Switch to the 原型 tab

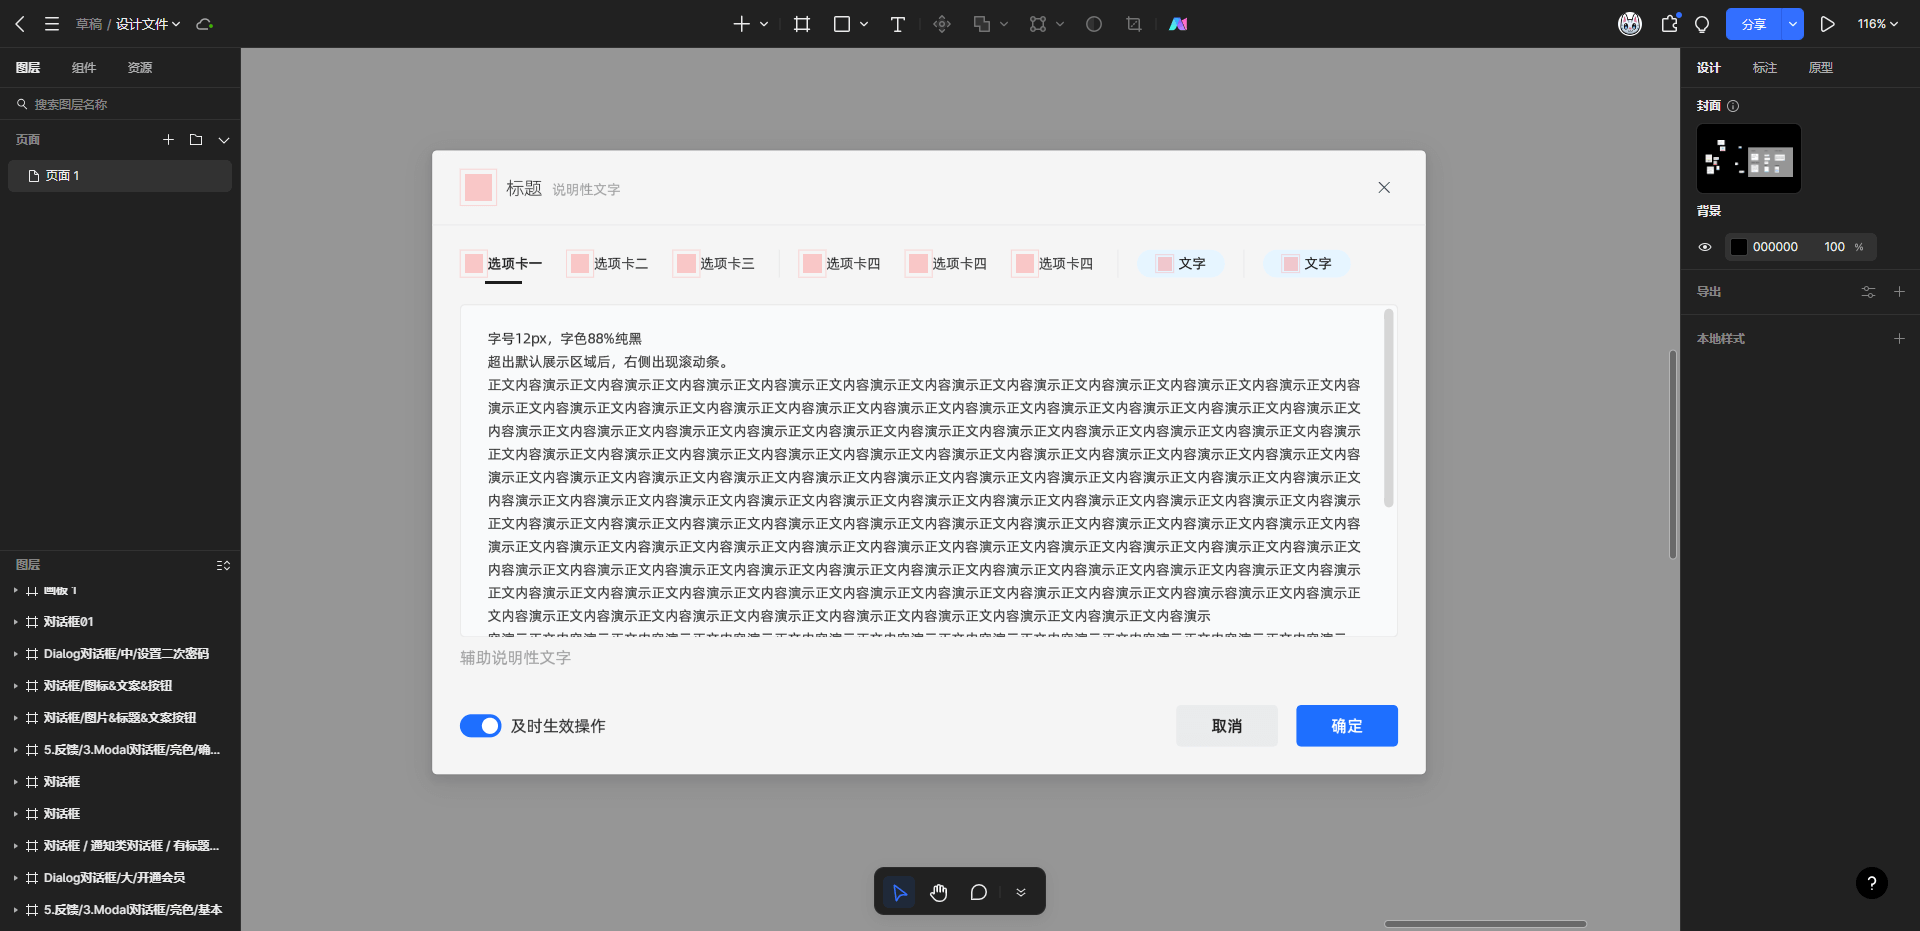point(1821,68)
